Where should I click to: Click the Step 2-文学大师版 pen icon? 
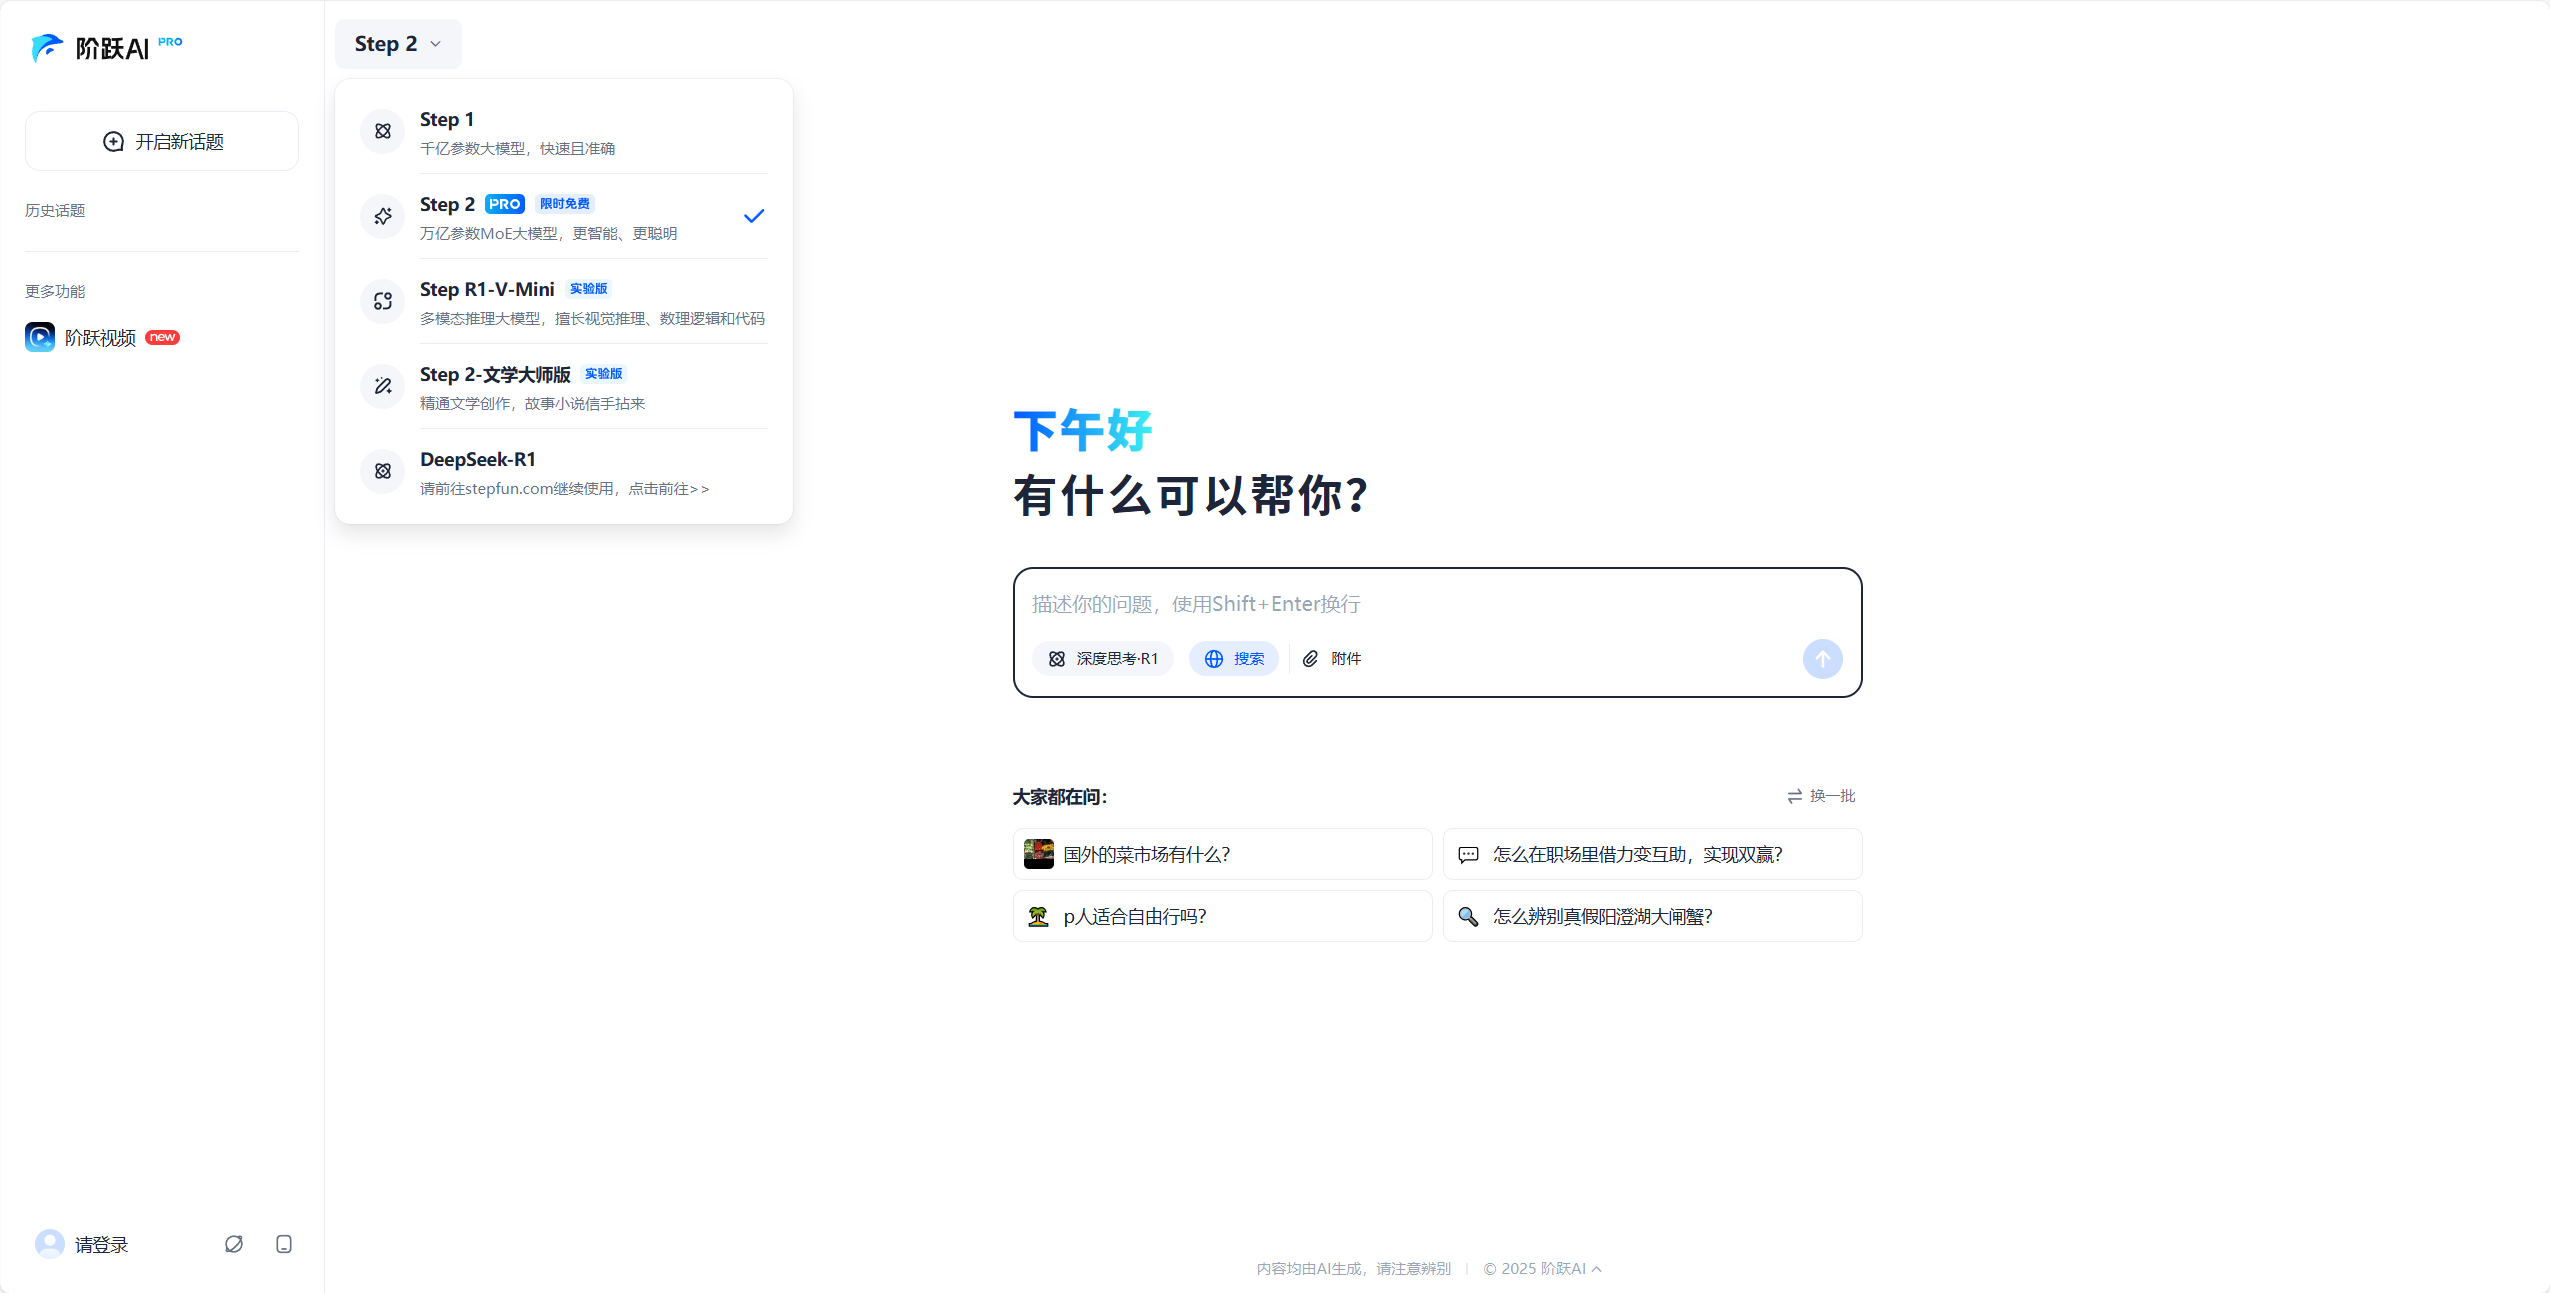click(383, 386)
